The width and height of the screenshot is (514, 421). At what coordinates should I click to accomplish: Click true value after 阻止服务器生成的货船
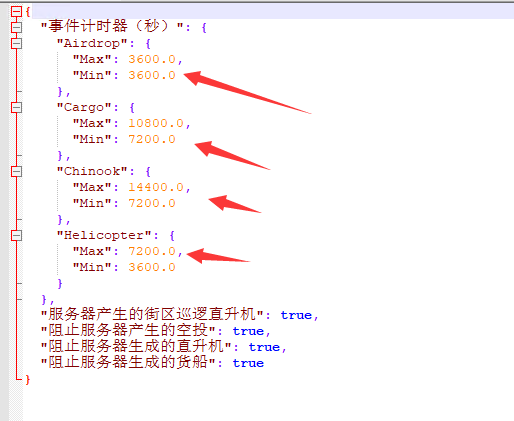[248, 363]
